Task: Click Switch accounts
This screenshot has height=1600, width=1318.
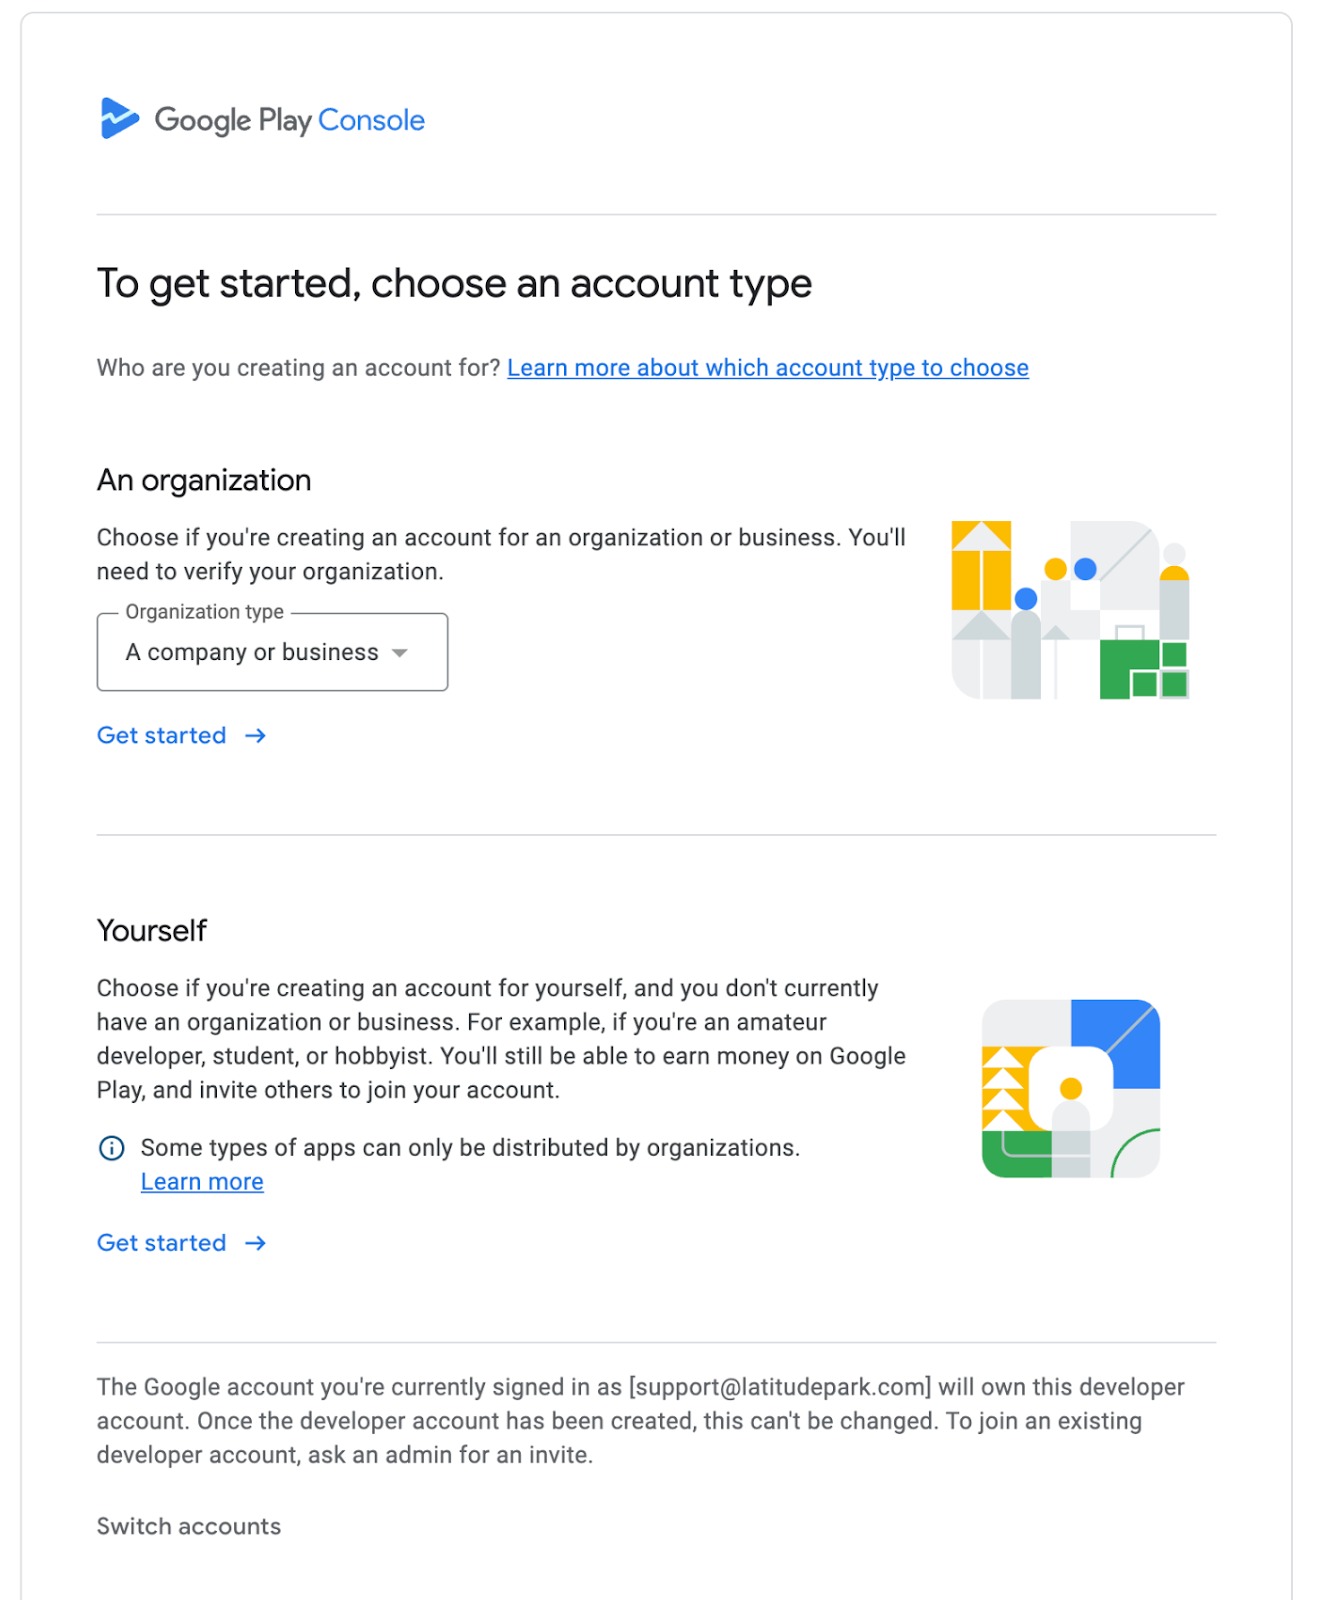Action: click(189, 1526)
